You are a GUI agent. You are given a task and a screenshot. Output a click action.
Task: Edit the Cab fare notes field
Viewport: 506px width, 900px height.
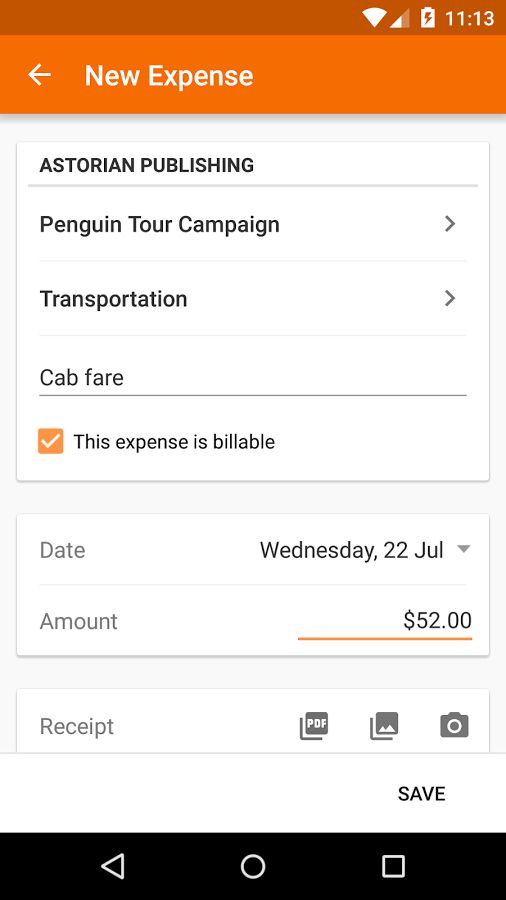point(253,378)
